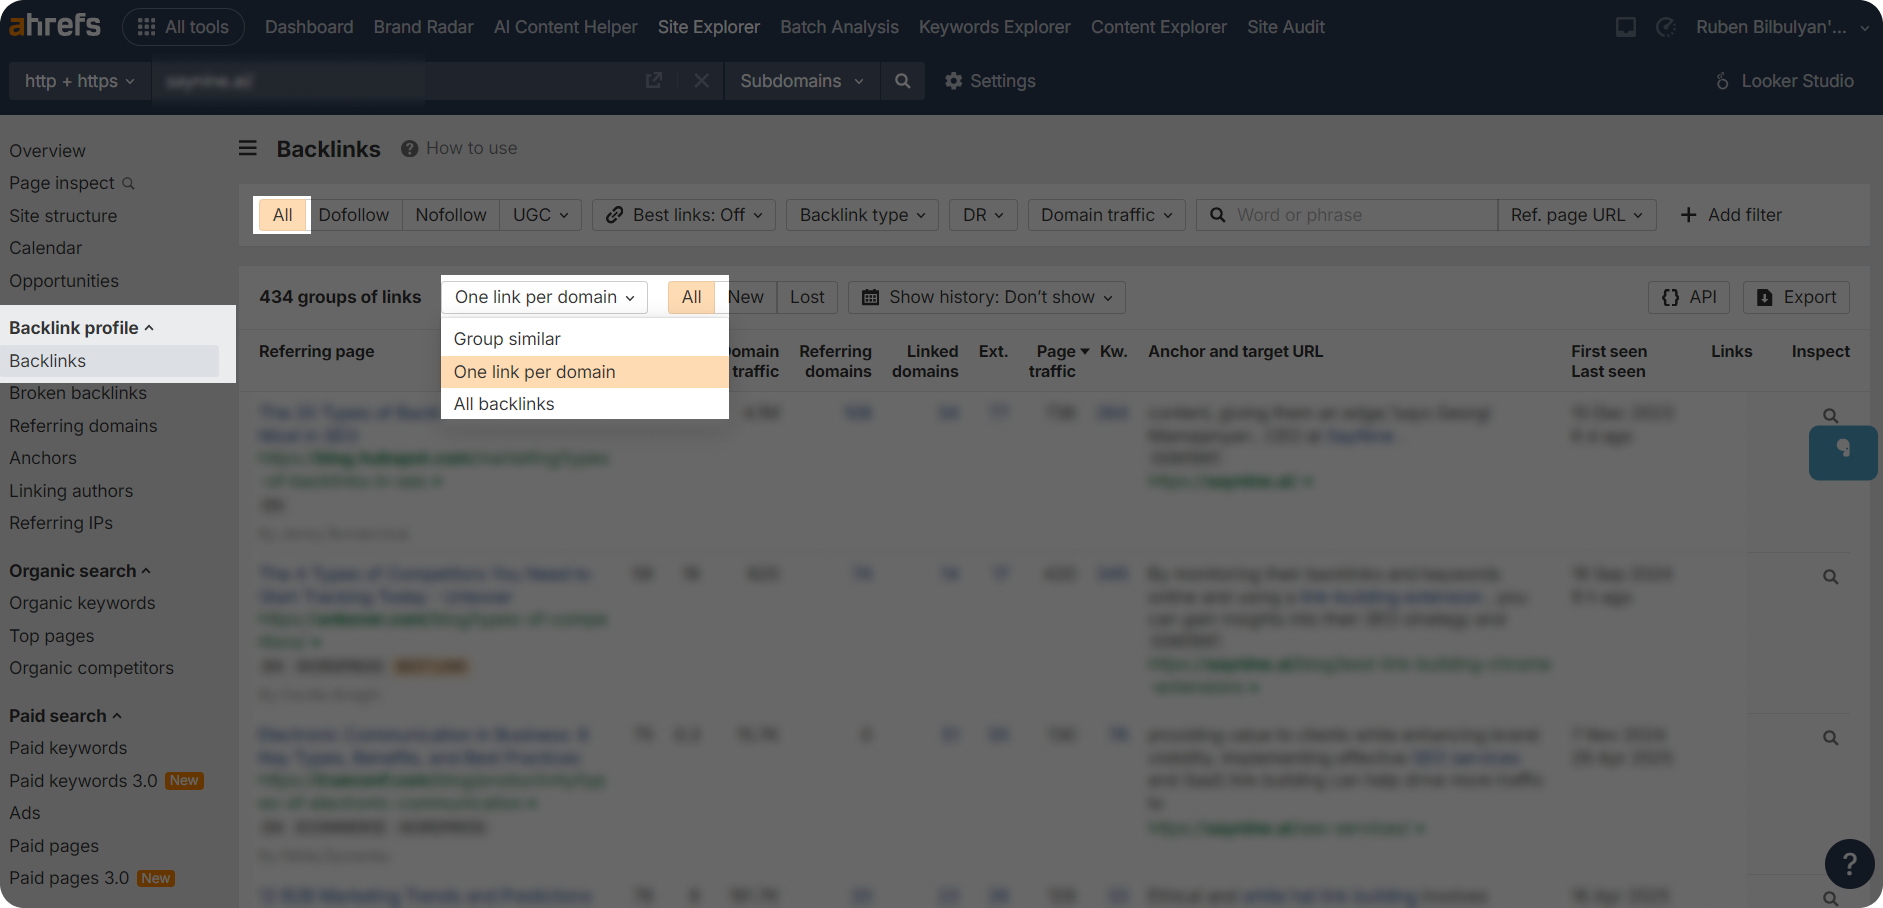Open the DR filter dropdown
Viewport: 1883px width, 908px height.
pos(983,215)
